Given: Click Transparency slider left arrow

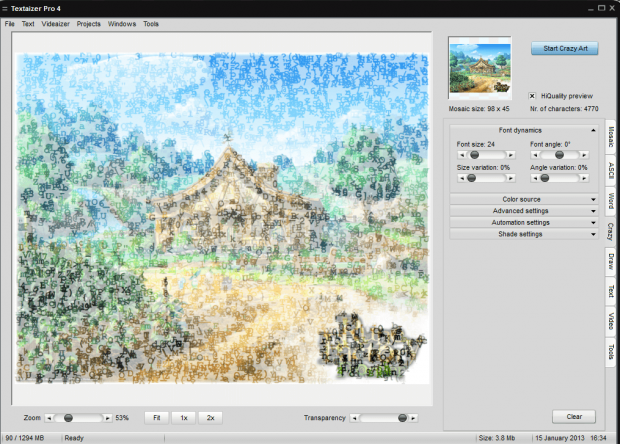Looking at the screenshot, I should click(355, 418).
